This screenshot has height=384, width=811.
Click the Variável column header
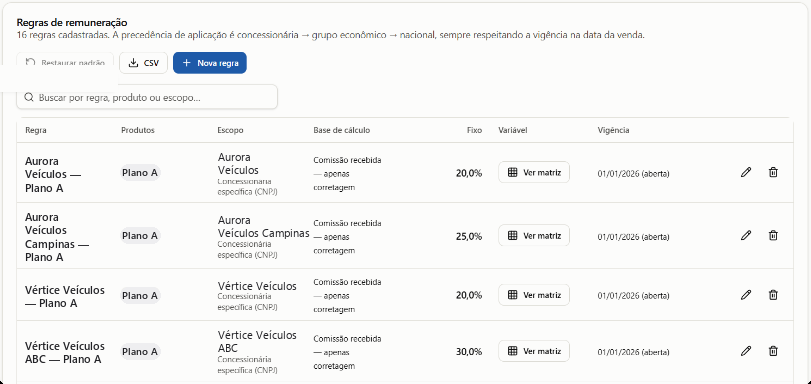[x=513, y=130]
